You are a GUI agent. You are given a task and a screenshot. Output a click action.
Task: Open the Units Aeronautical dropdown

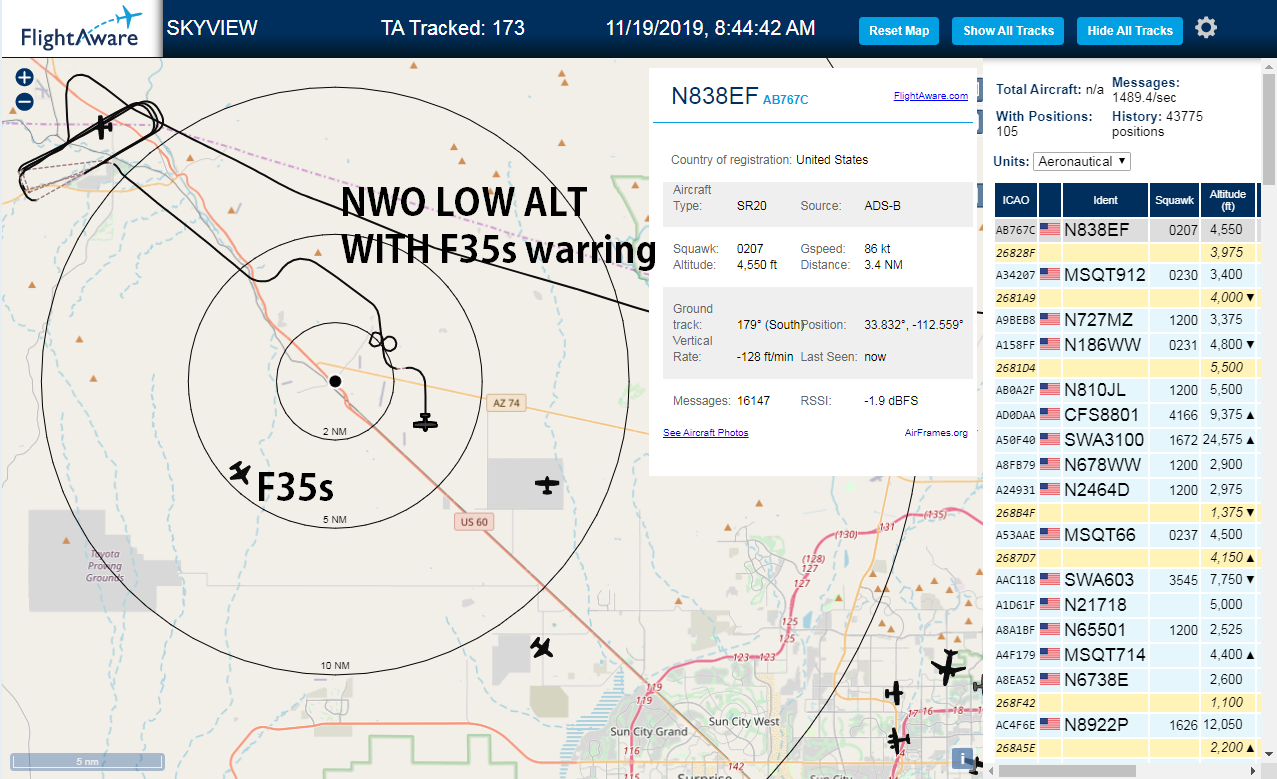click(x=1083, y=161)
